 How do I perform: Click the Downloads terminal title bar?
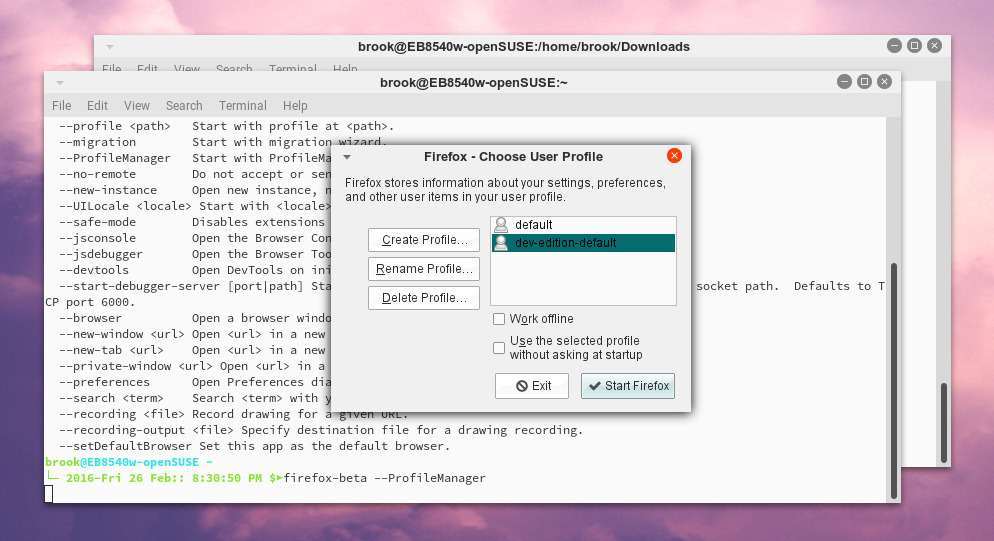(524, 46)
